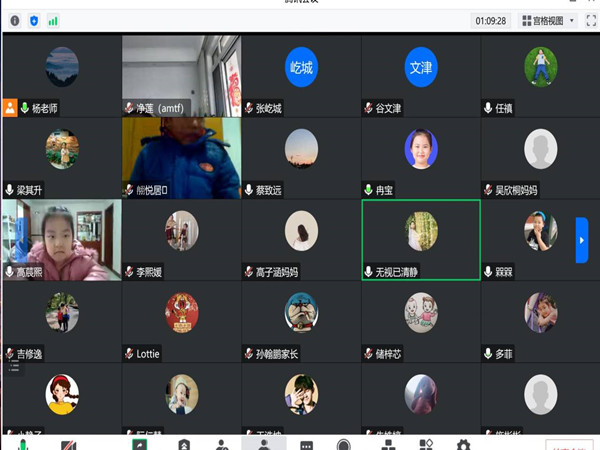Open settings gear in bottom toolbar
Image resolution: width=600 pixels, height=450 pixels.
click(463, 445)
